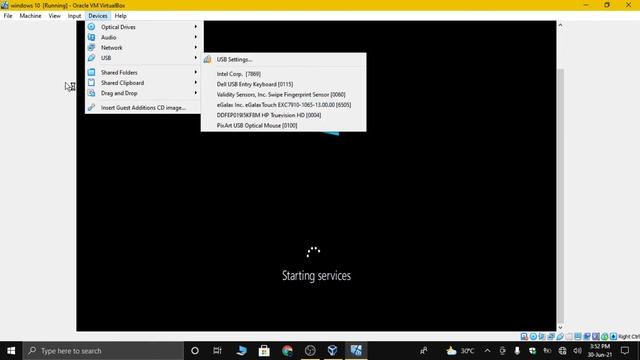Open USB Settings from the submenu
Screen dimensions: 640x360
[283, 60]
